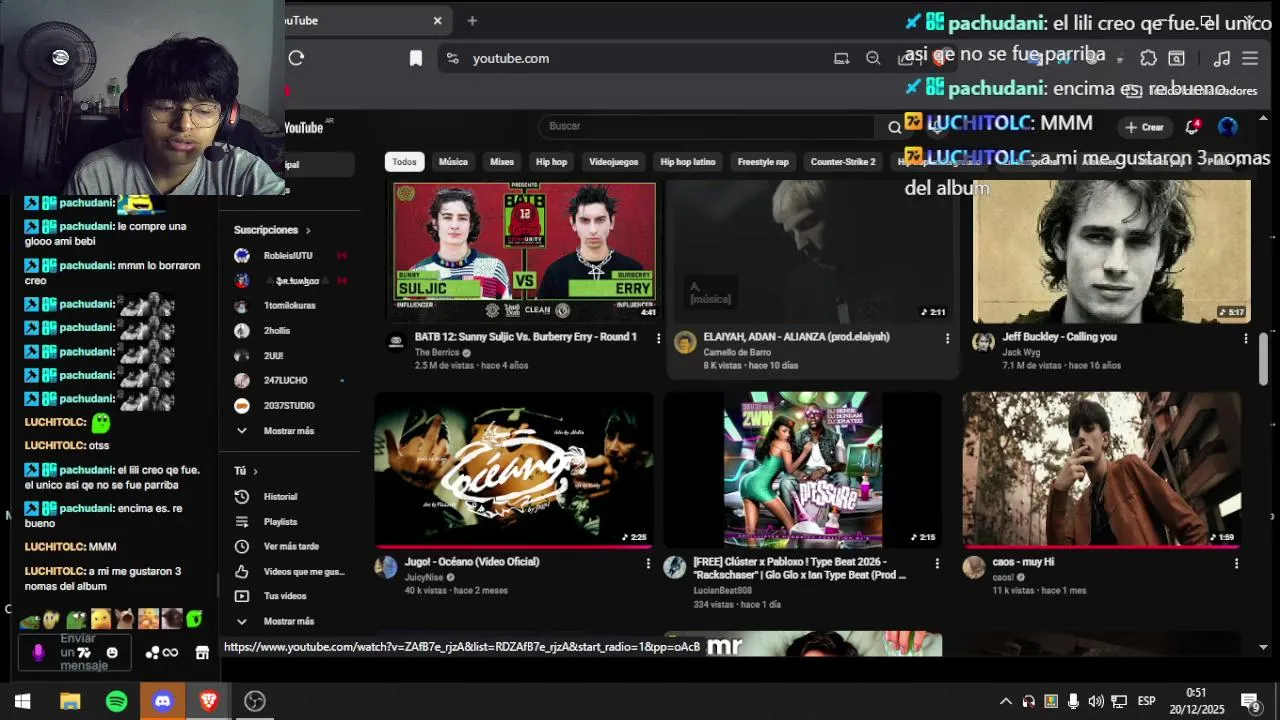Open Spotify from the taskbar
Image resolution: width=1280 pixels, height=720 pixels.
pyautogui.click(x=116, y=701)
